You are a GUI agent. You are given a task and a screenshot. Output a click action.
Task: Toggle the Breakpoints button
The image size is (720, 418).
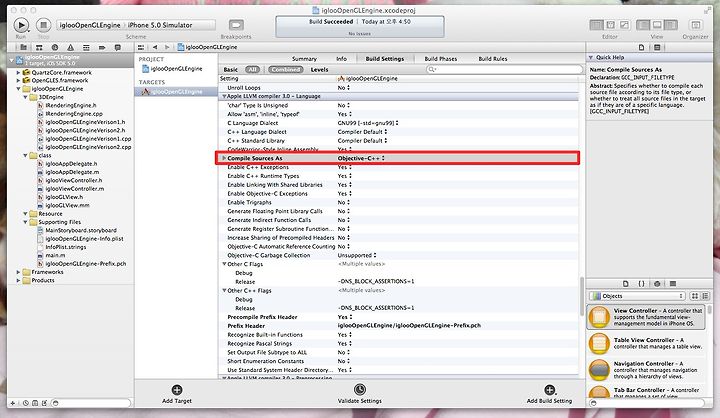[236, 25]
